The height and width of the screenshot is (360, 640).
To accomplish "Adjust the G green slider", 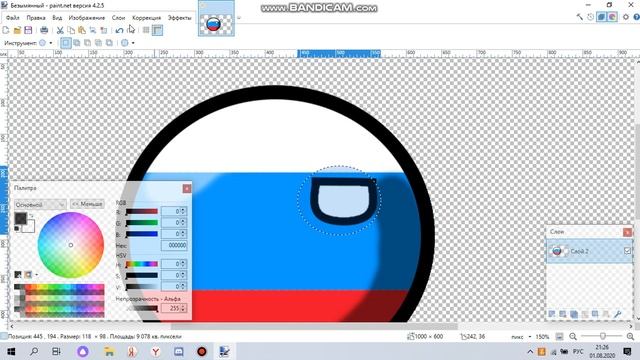I will [x=142, y=222].
